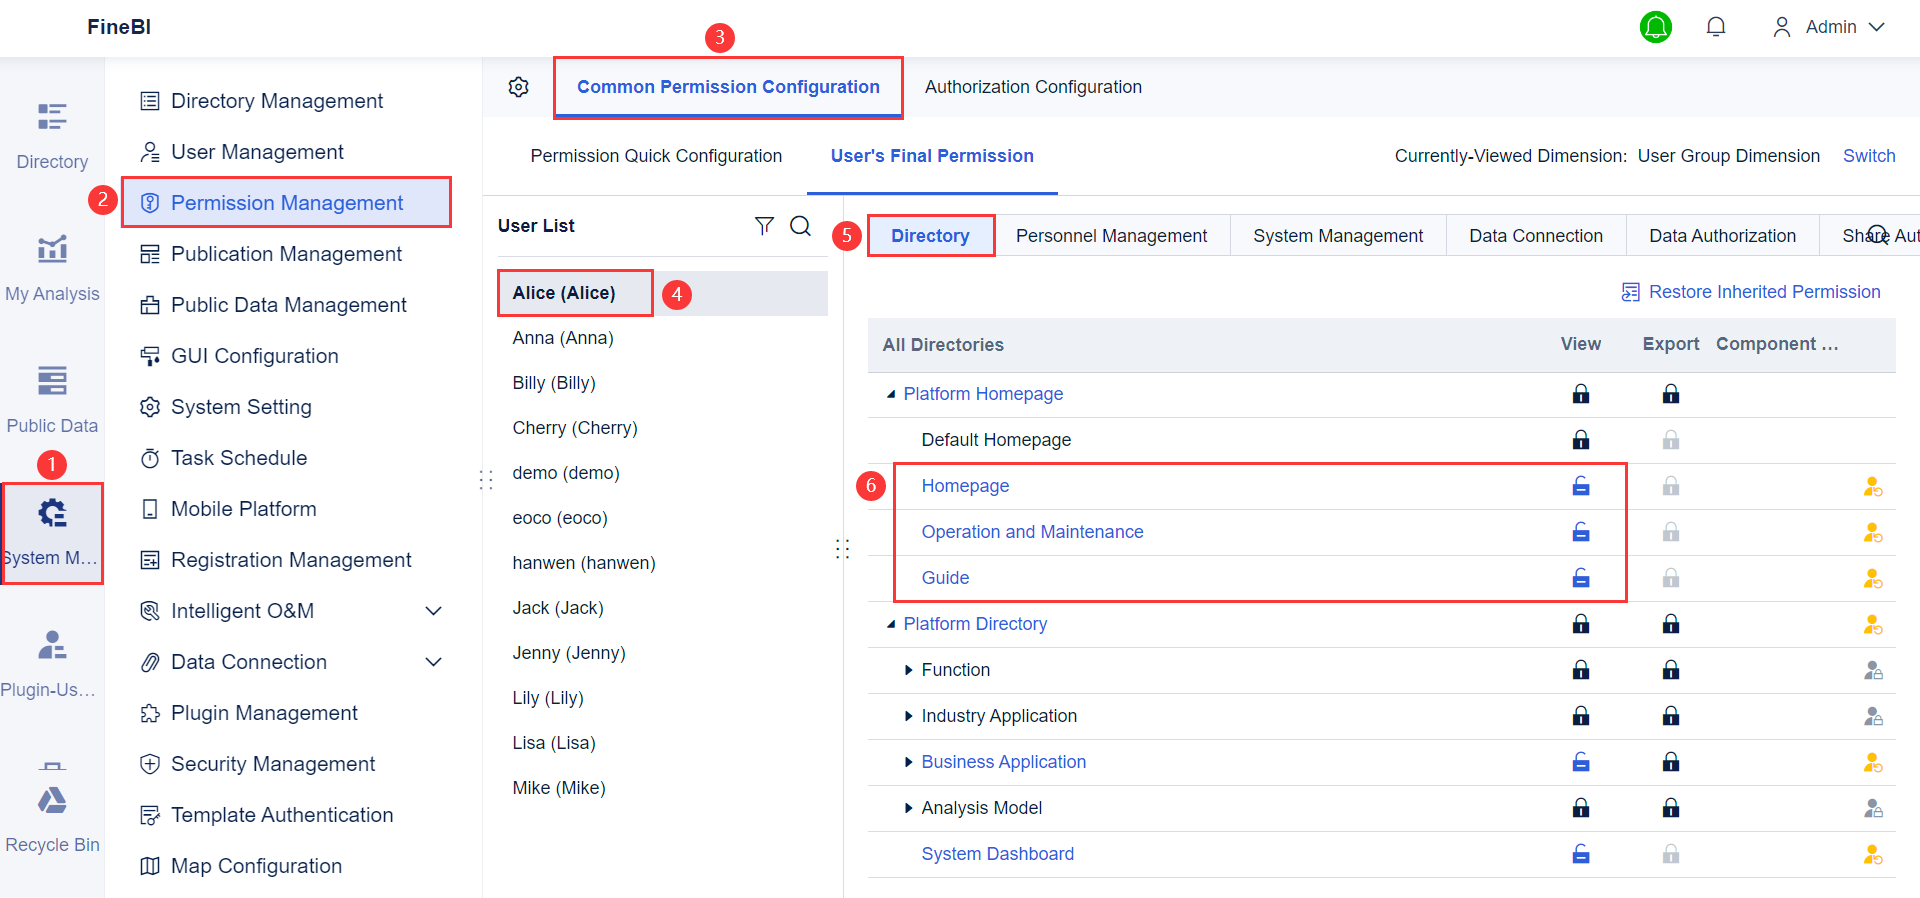Toggle View lock for Business Application
The height and width of the screenshot is (898, 1920).
[1581, 762]
